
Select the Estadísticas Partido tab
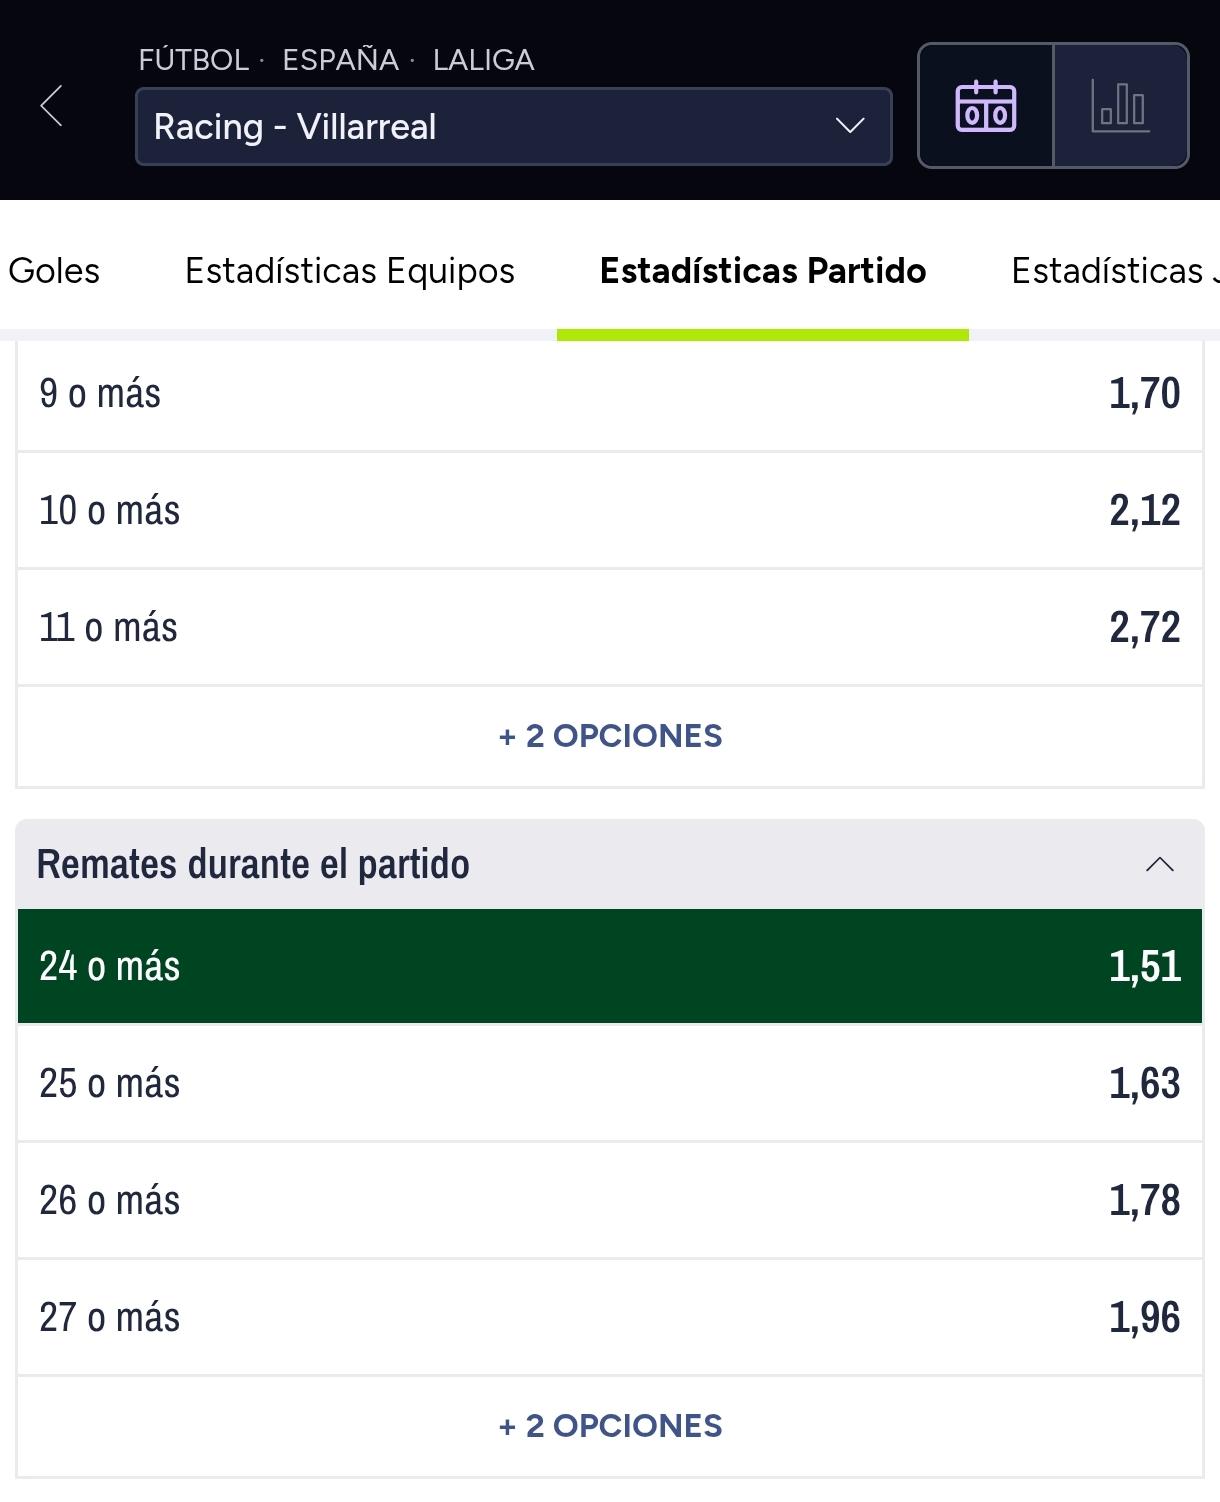click(763, 271)
